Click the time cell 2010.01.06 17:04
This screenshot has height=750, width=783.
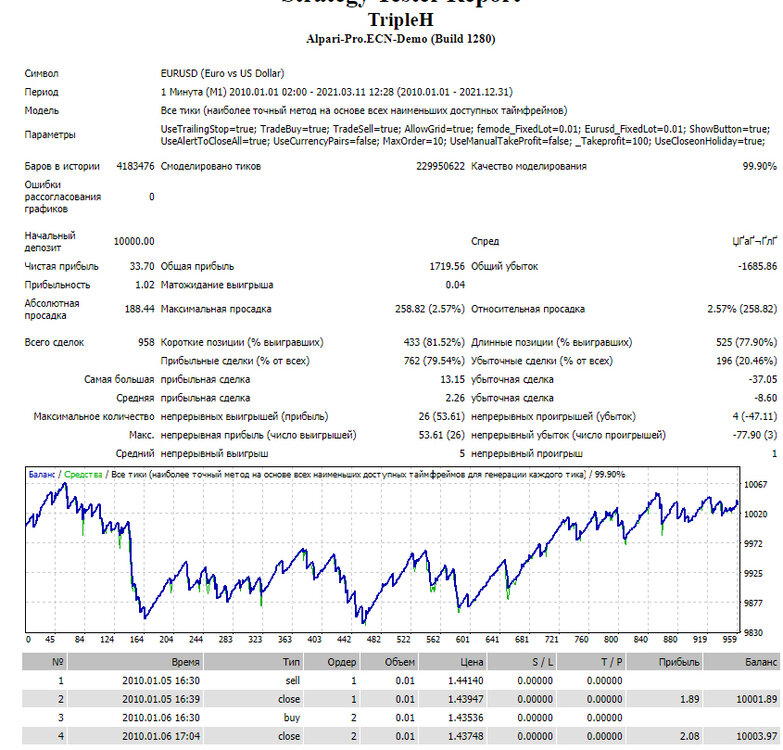click(x=161, y=736)
